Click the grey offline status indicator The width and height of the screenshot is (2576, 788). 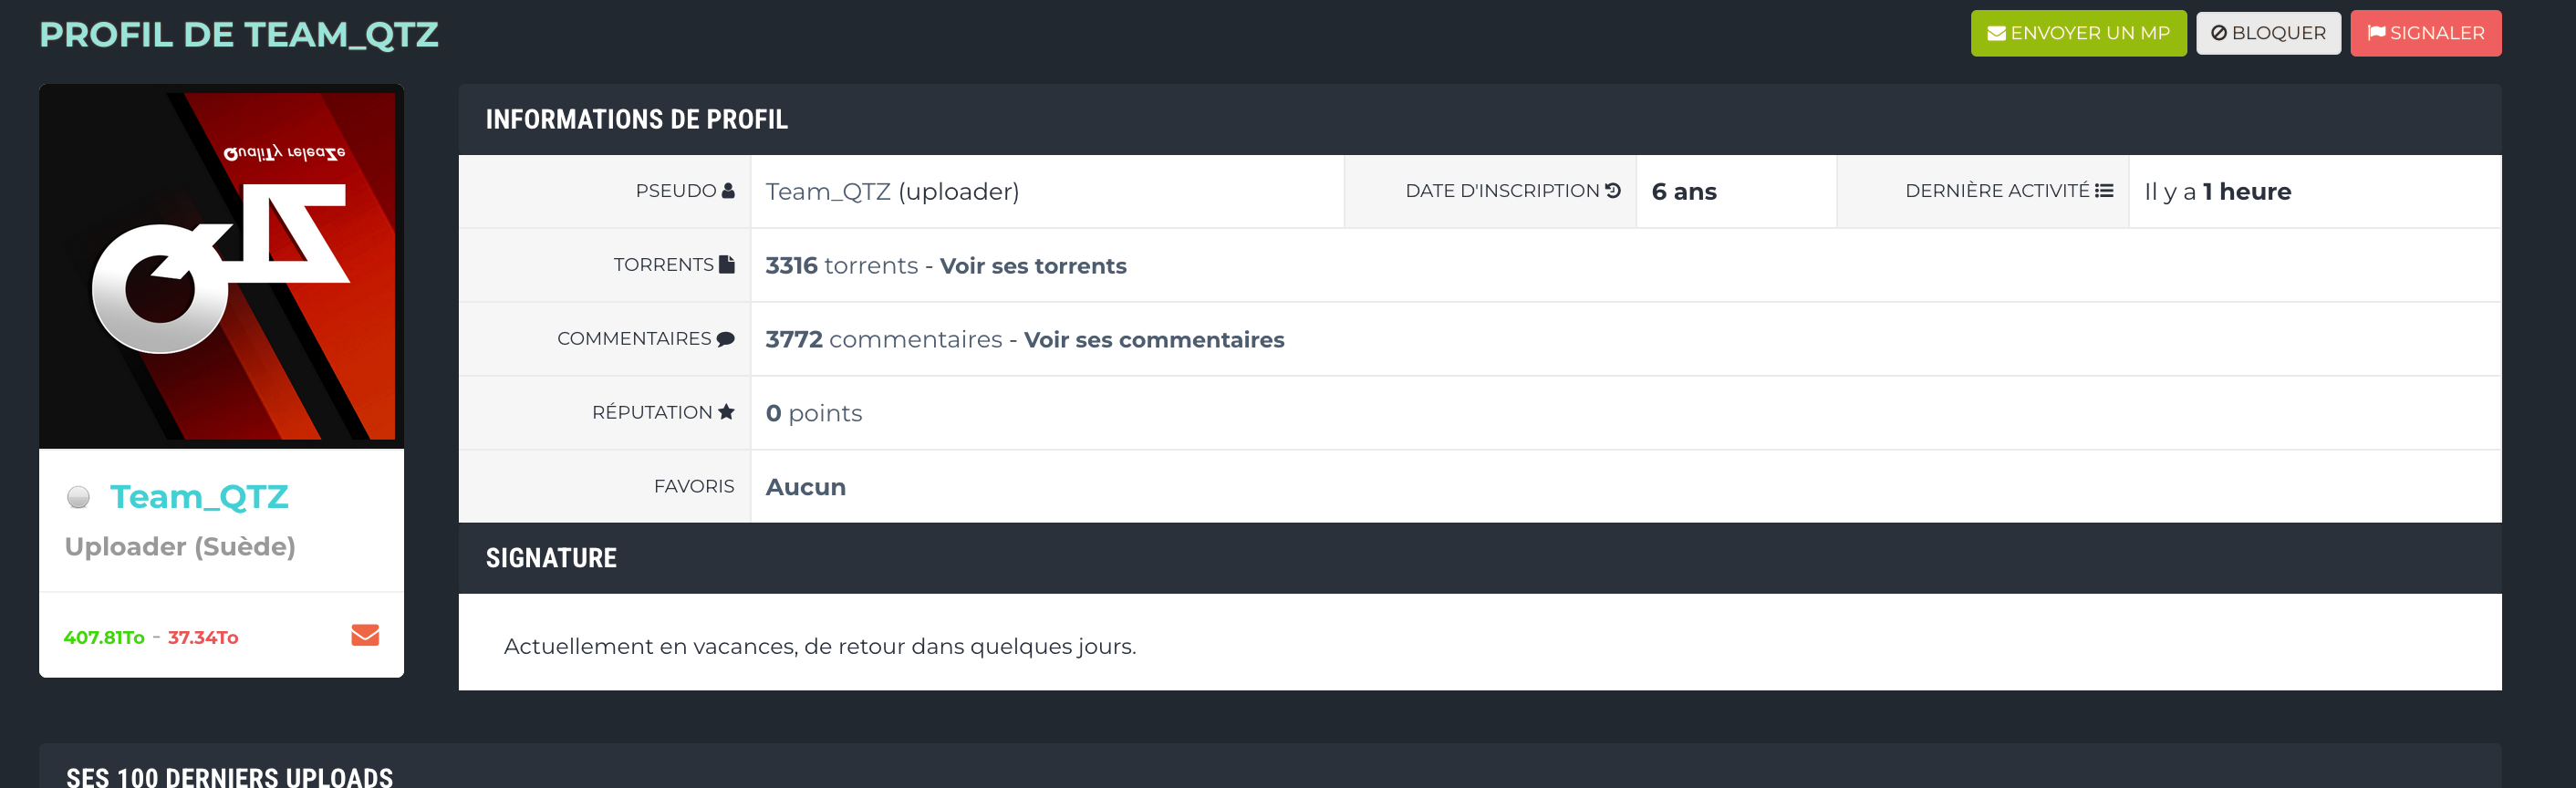click(78, 497)
